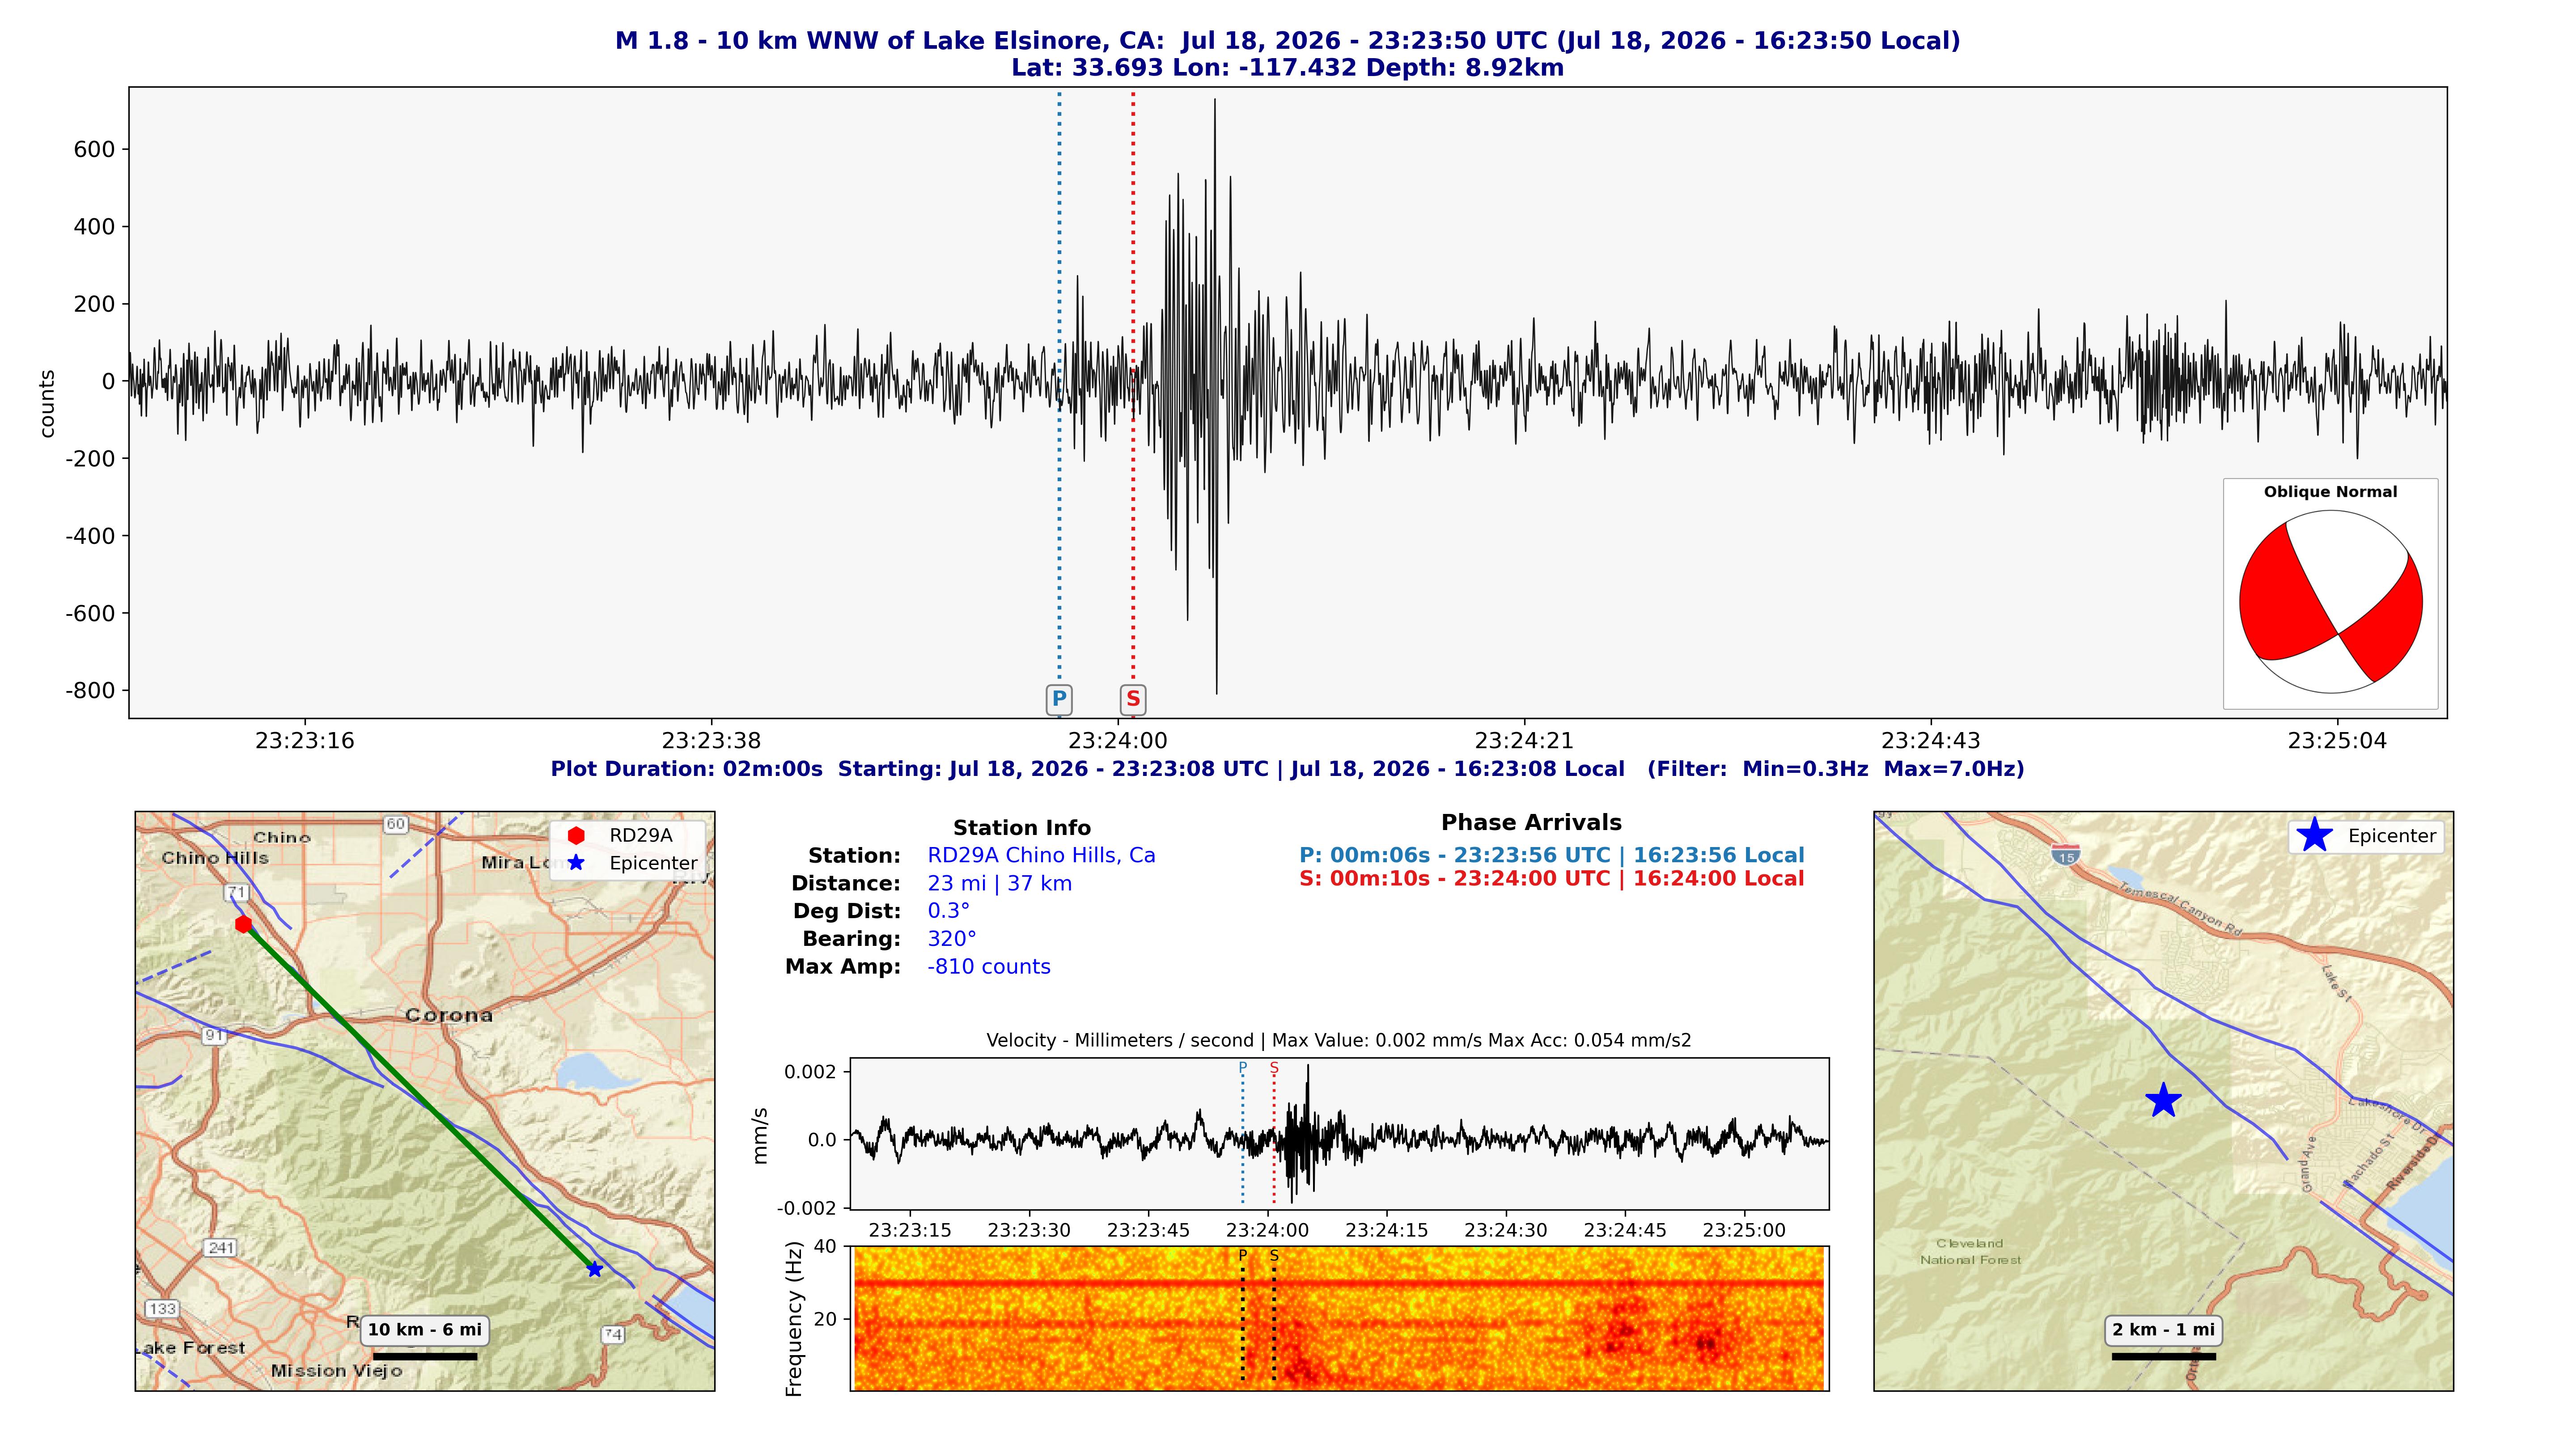This screenshot has width=2576, height=1449.
Task: Click the blue epicenter star on the left map
Action: tap(595, 1269)
